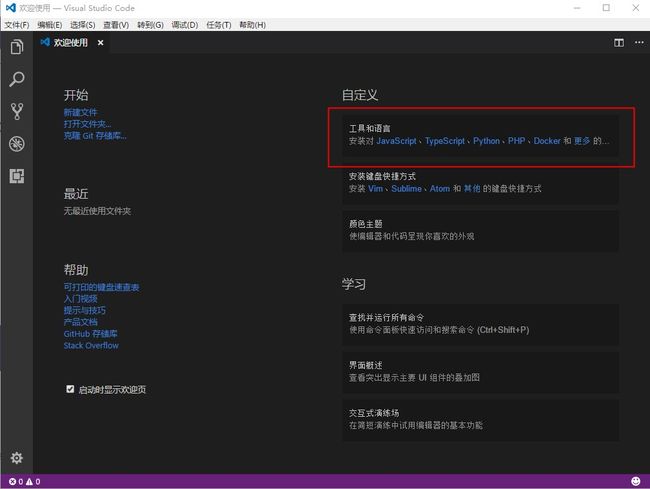Click the 无最近使用文件夹 text
This screenshot has width=650, height=489.
(x=97, y=211)
